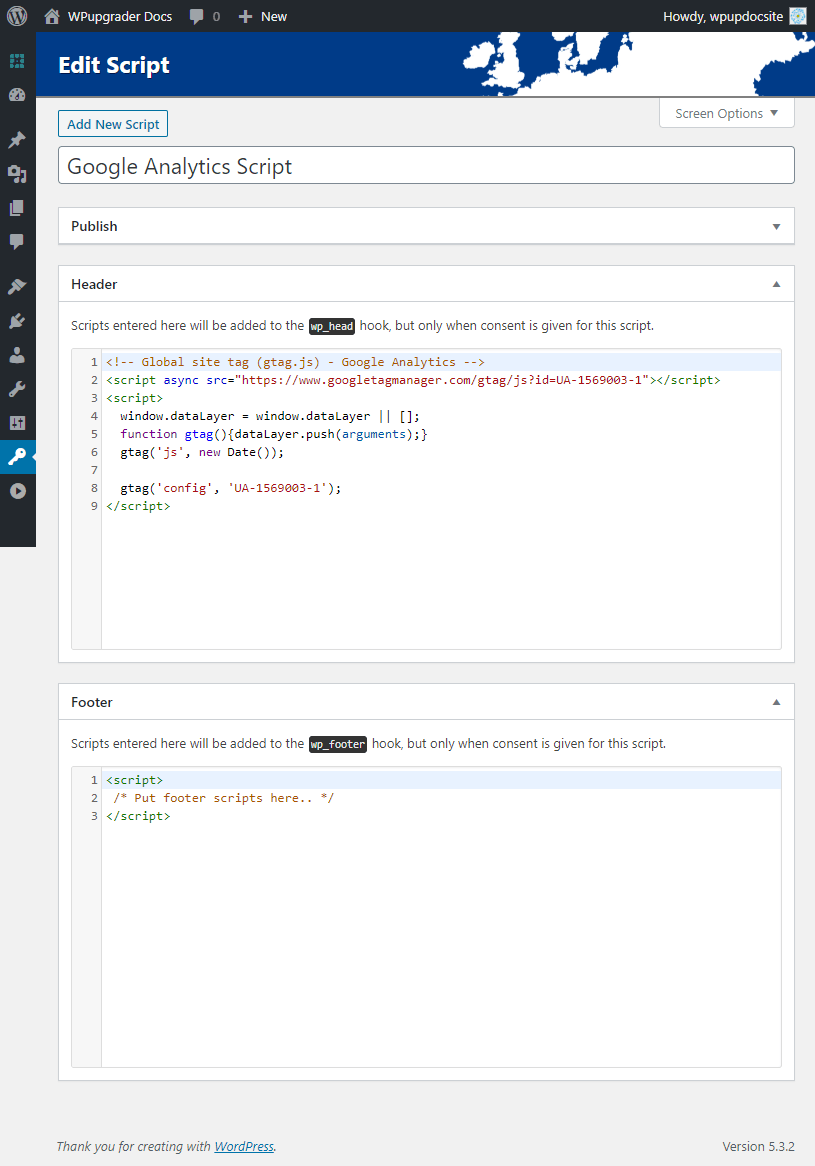
Task: Click the user avatar in admin bar
Action: tap(797, 16)
